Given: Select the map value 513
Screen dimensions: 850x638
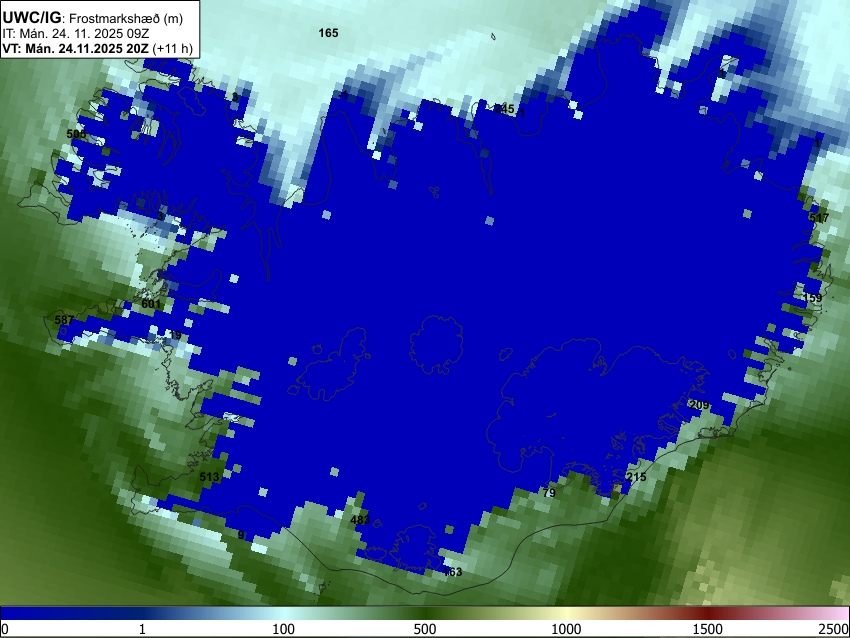Looking at the screenshot, I should tap(209, 477).
